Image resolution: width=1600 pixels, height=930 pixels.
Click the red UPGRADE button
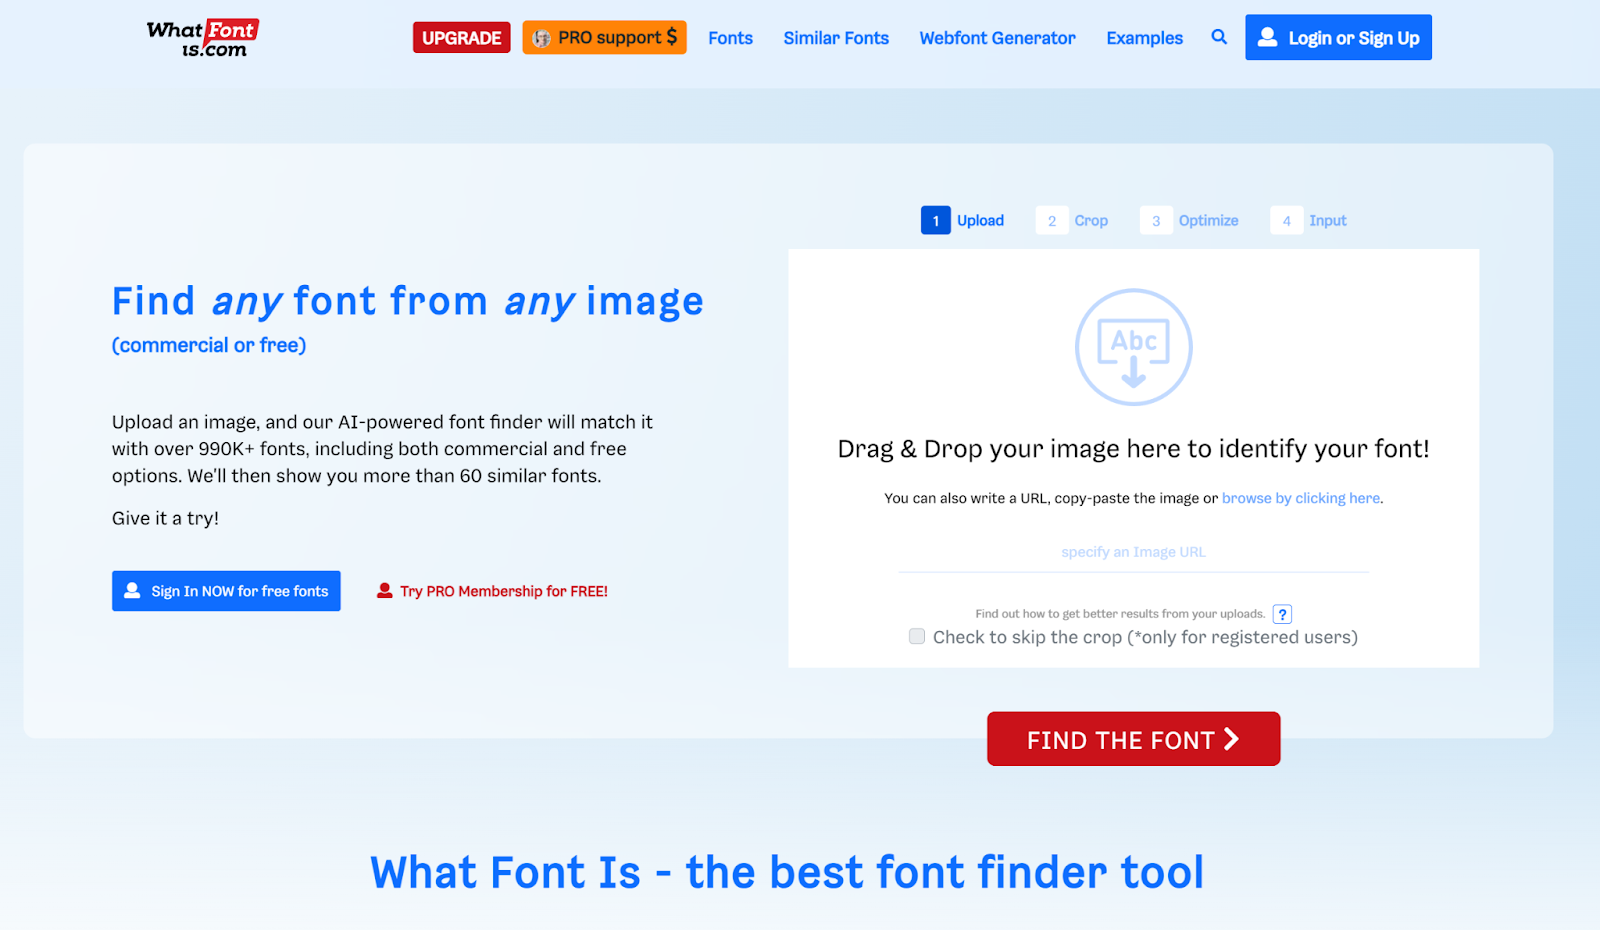(x=462, y=38)
